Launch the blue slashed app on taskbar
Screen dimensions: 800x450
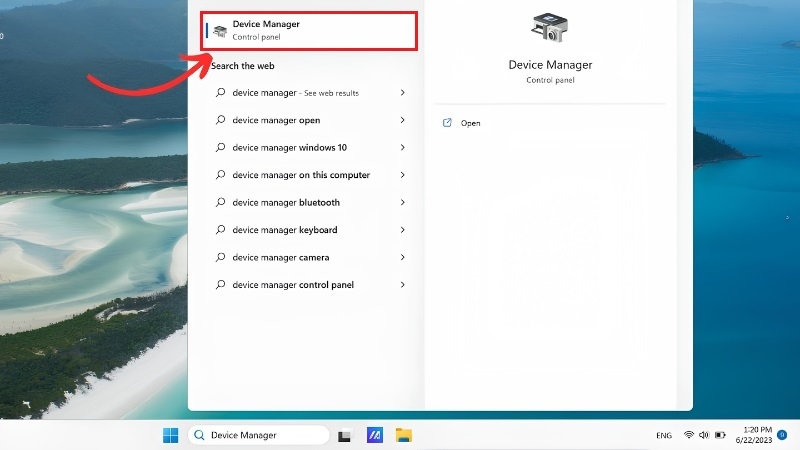click(x=374, y=435)
